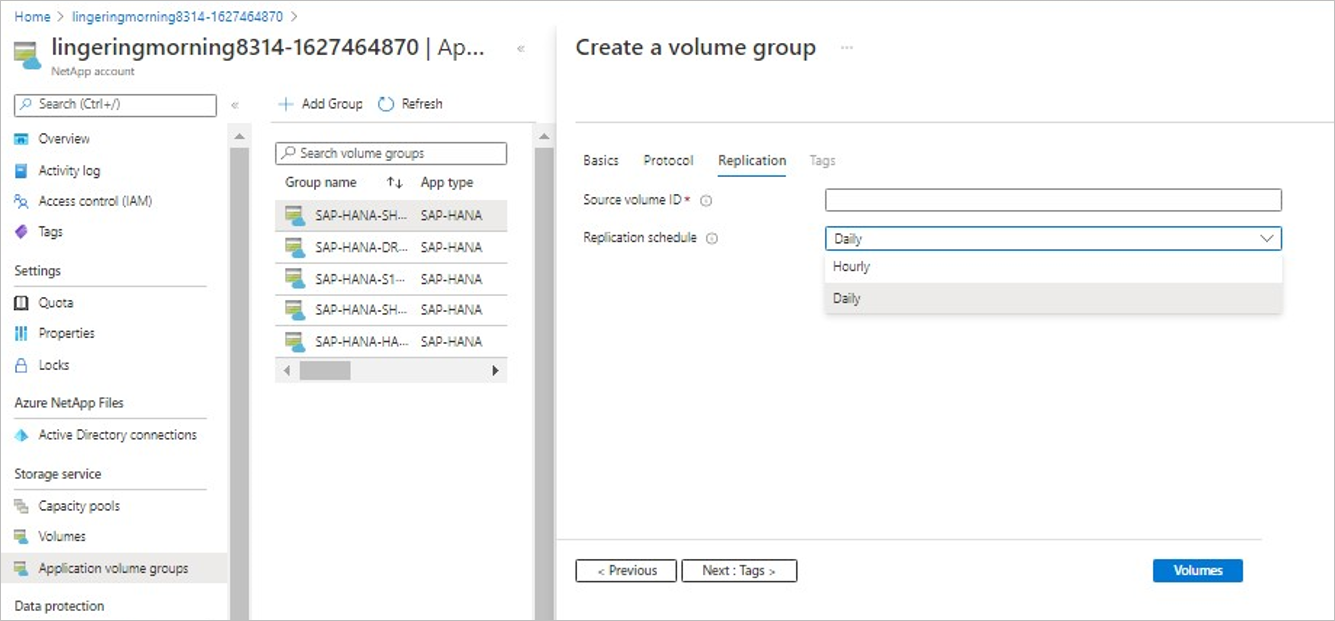
Task: Collapse the sidebar menu using chevron beside search
Action: point(235,105)
